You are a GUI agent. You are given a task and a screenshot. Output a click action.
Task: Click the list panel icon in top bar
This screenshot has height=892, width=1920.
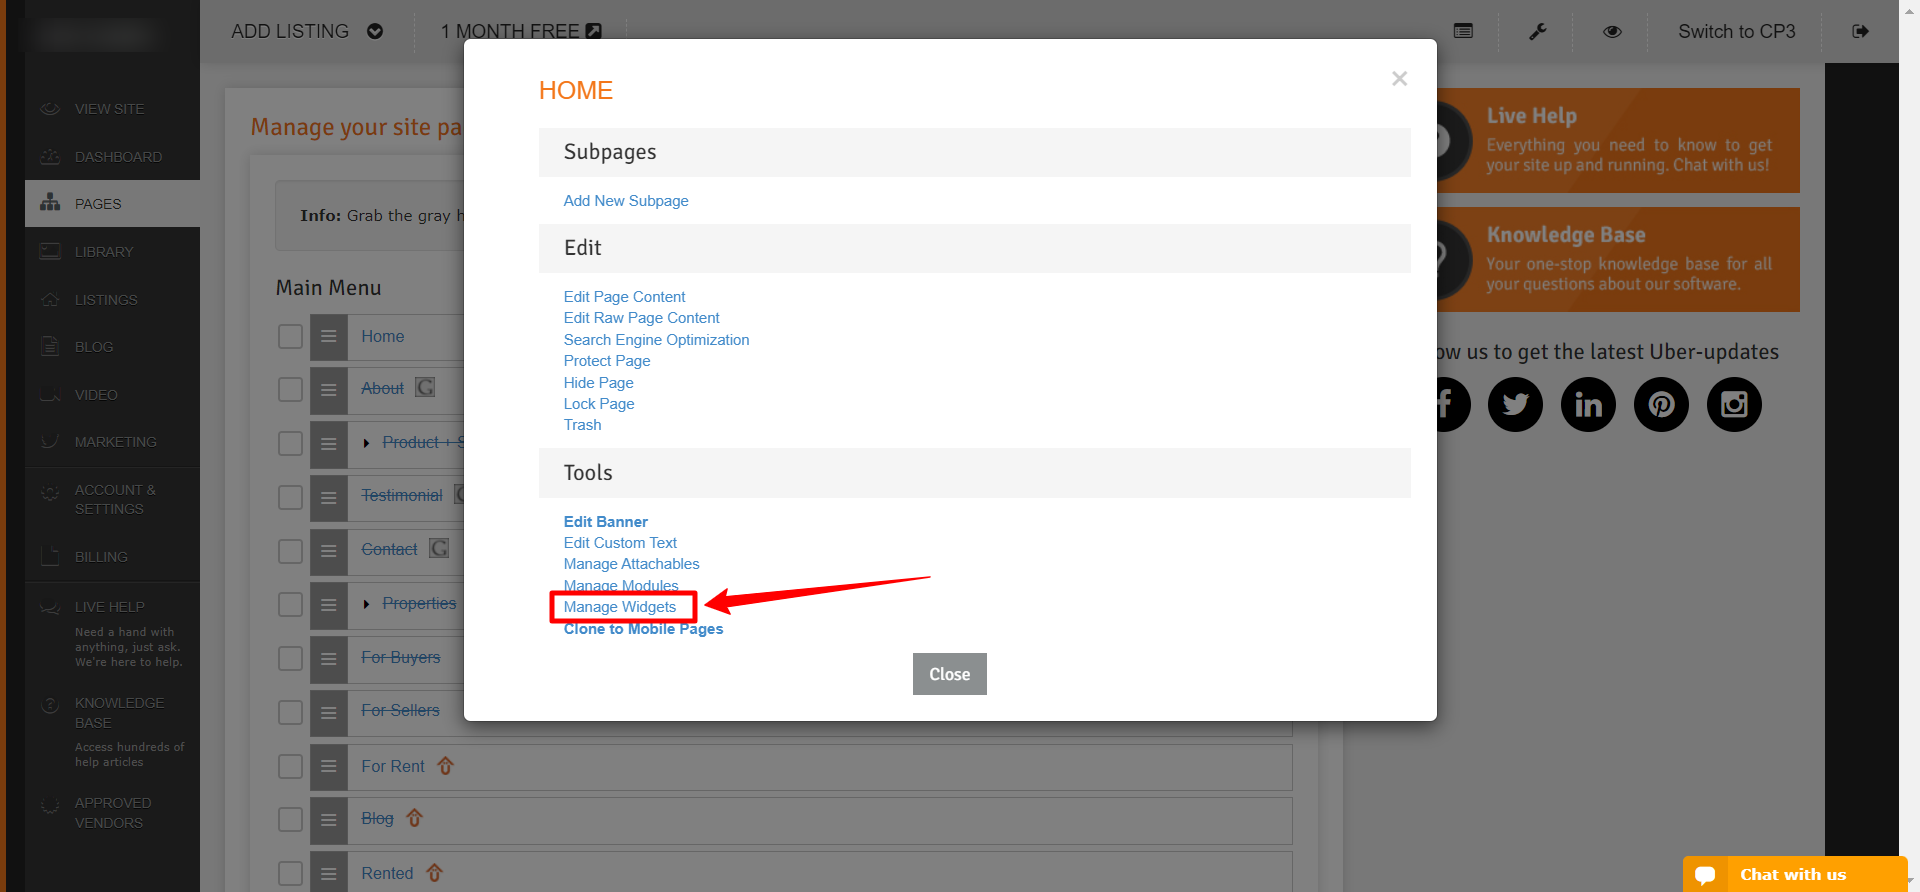pyautogui.click(x=1463, y=31)
